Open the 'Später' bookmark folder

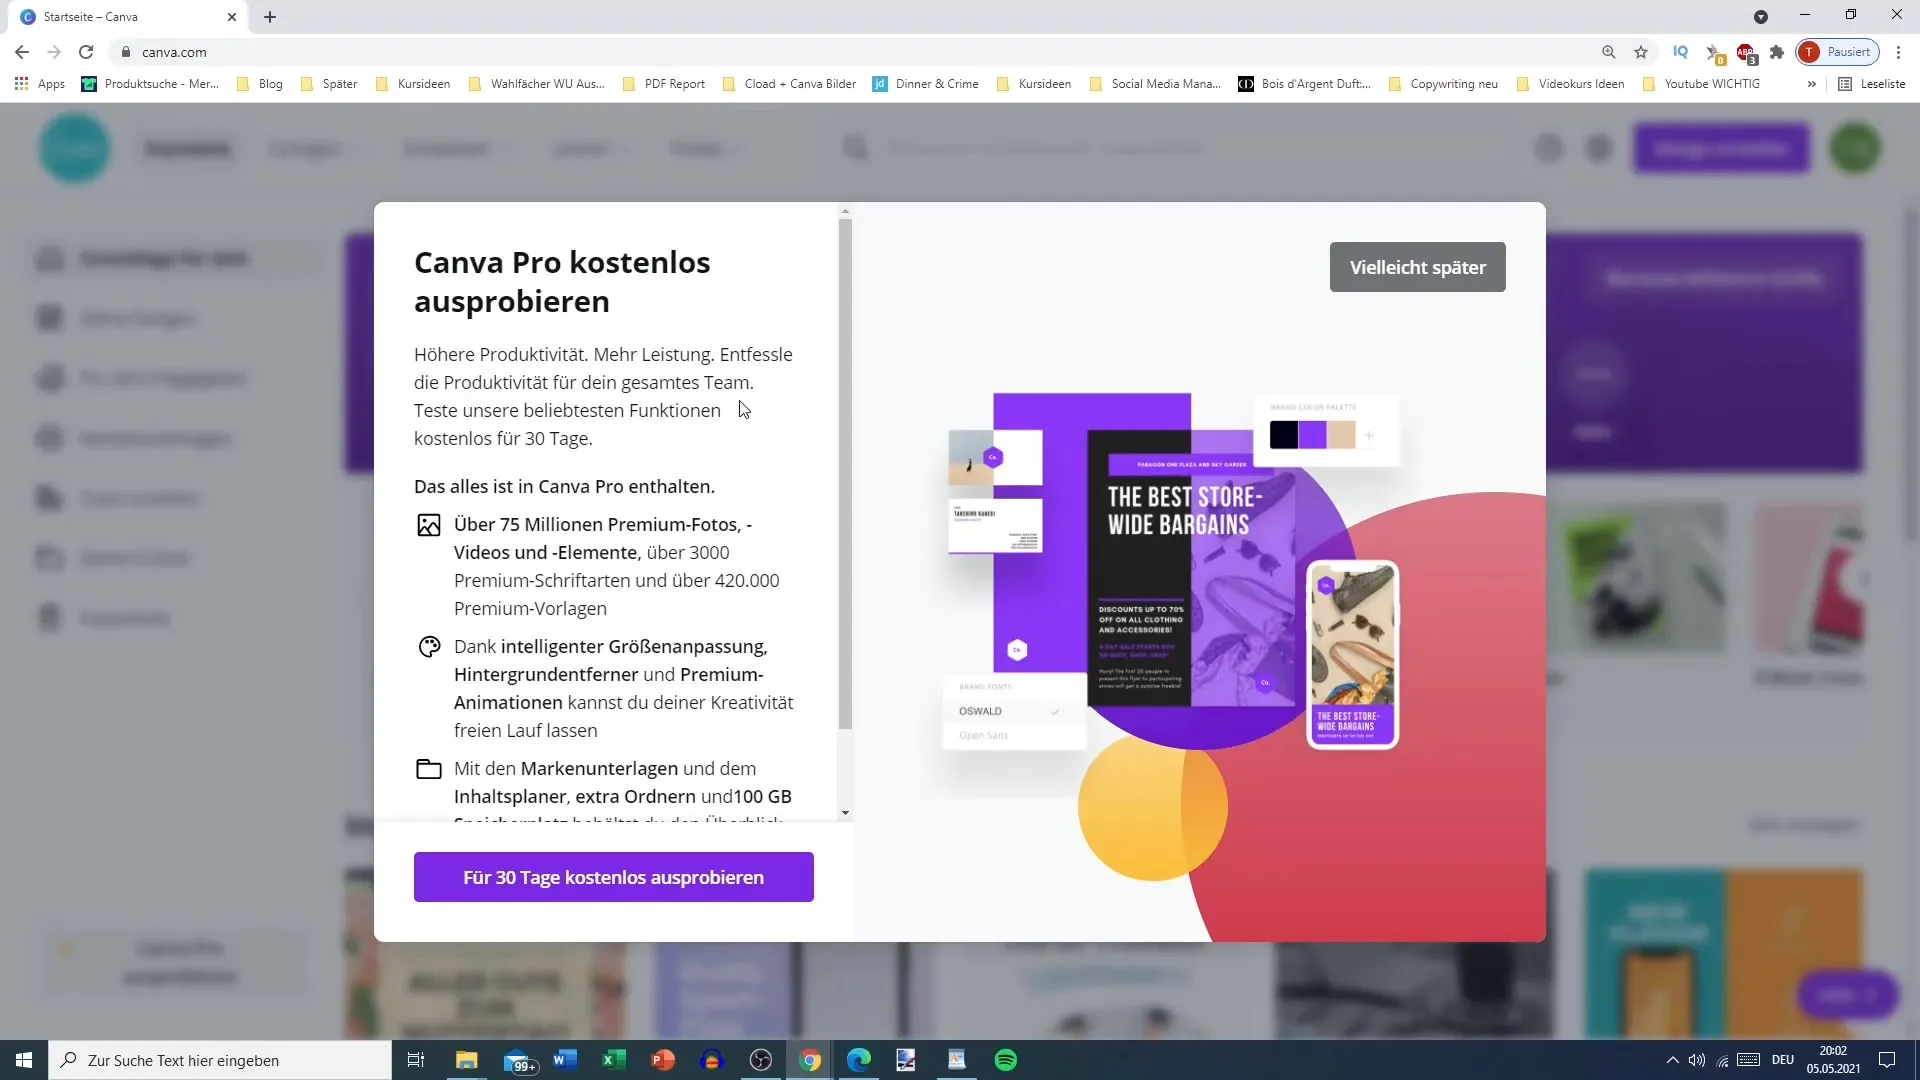[x=330, y=84]
